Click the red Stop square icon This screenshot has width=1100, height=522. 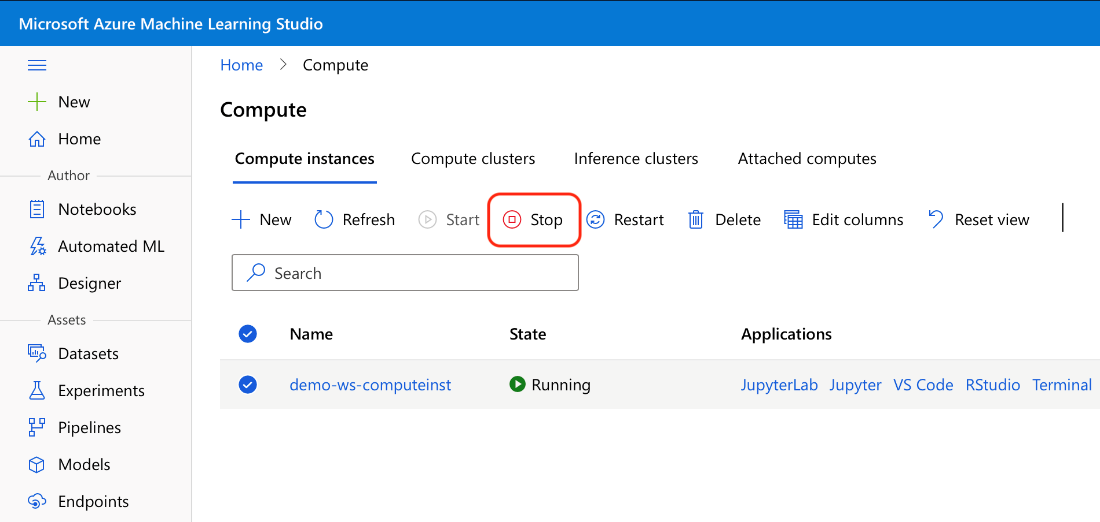[512, 220]
